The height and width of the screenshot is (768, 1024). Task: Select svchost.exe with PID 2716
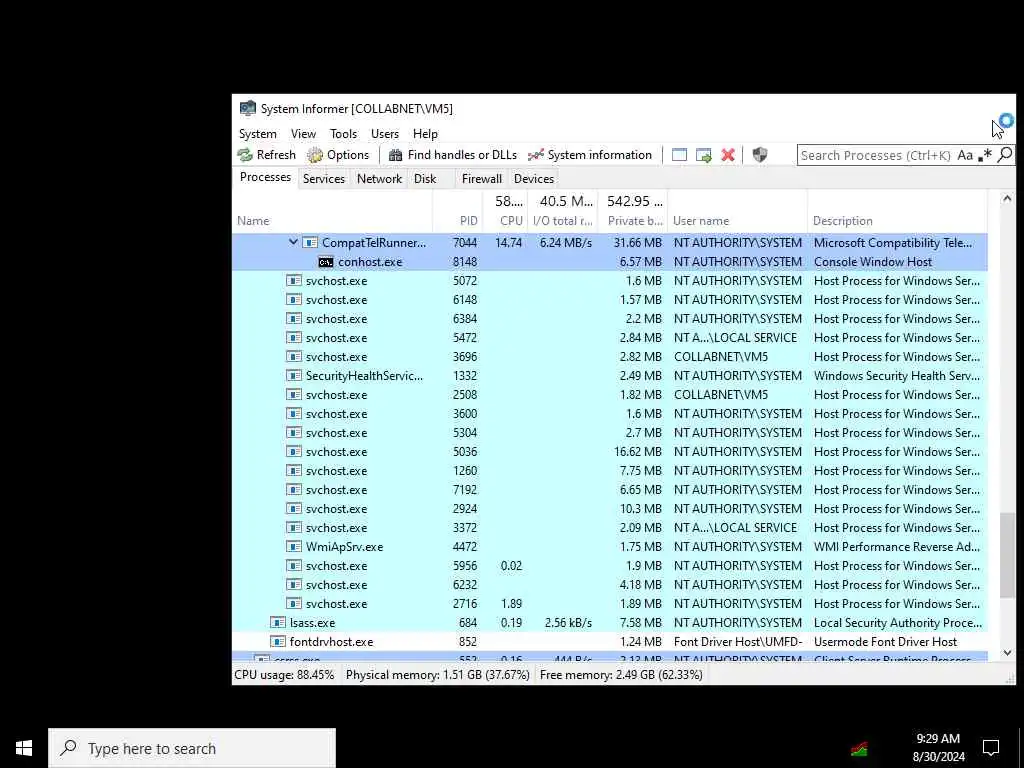click(x=610, y=604)
